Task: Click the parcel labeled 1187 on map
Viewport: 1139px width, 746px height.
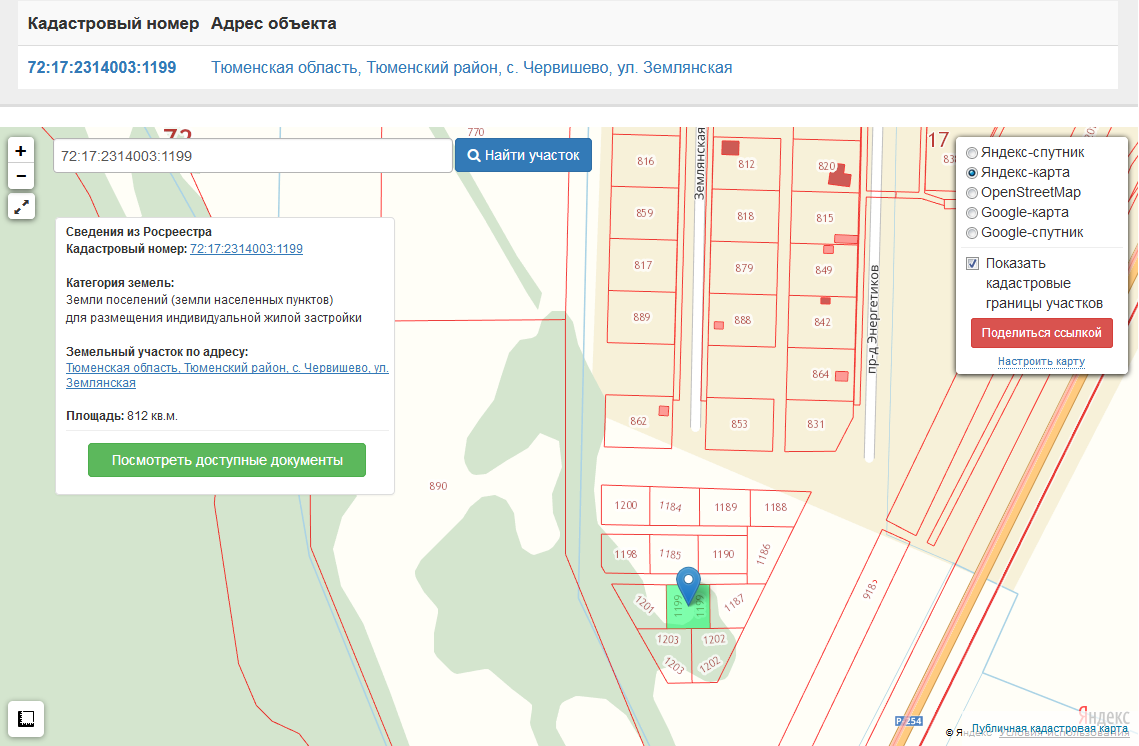Action: coord(735,602)
